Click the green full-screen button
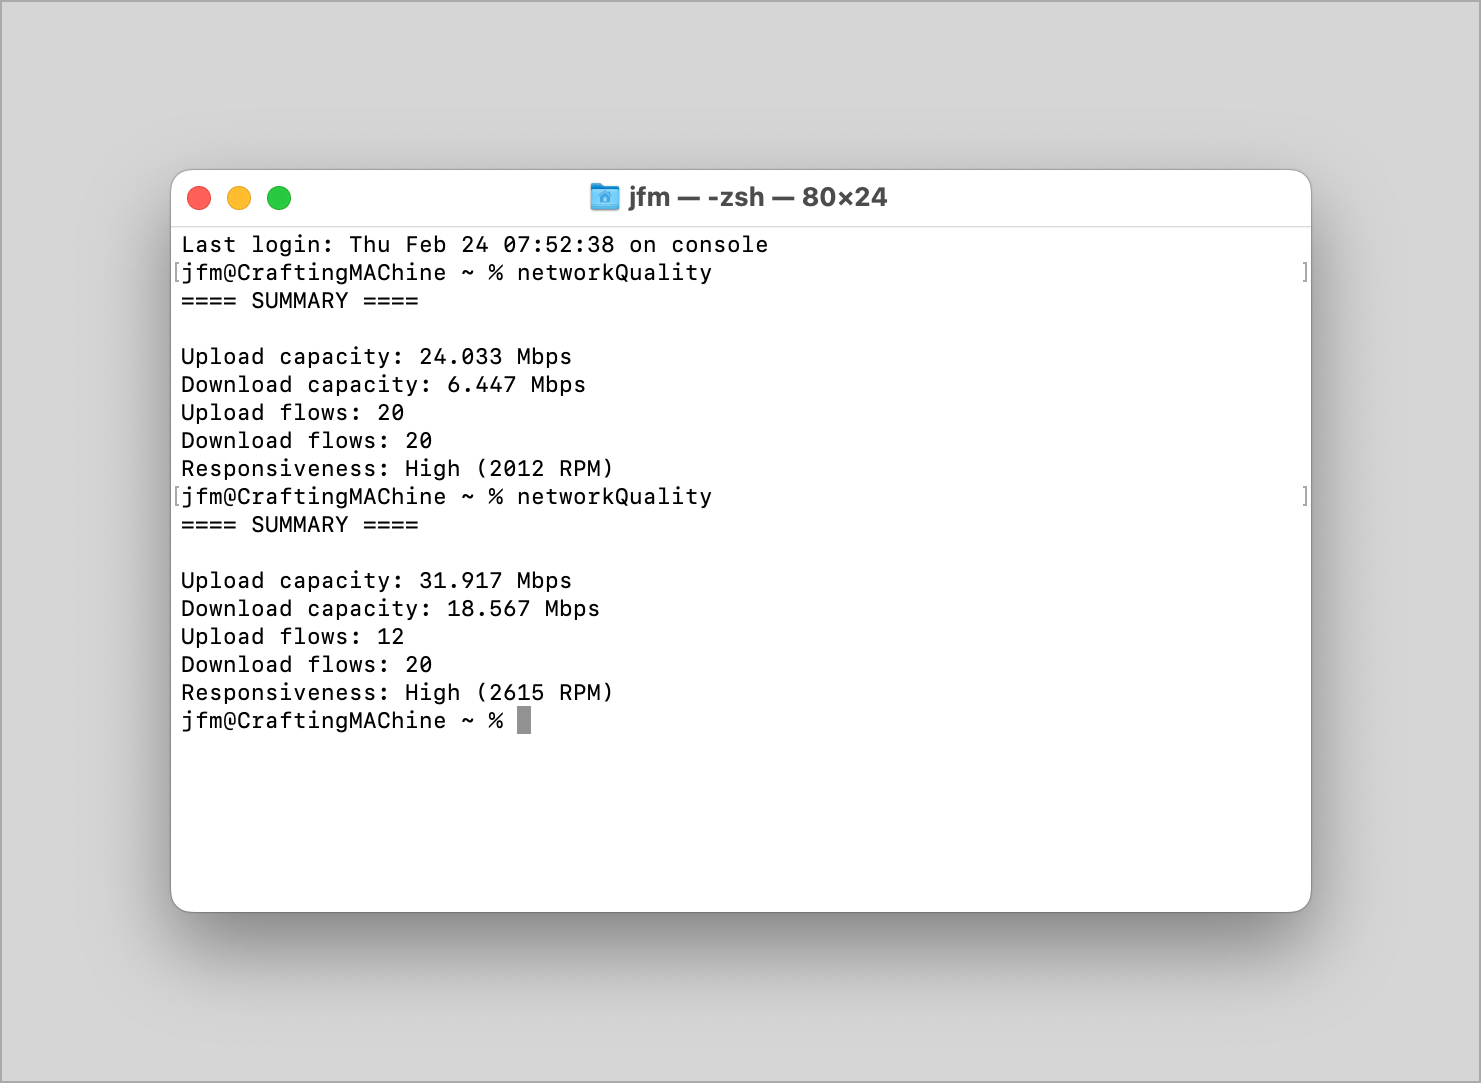 point(279,198)
